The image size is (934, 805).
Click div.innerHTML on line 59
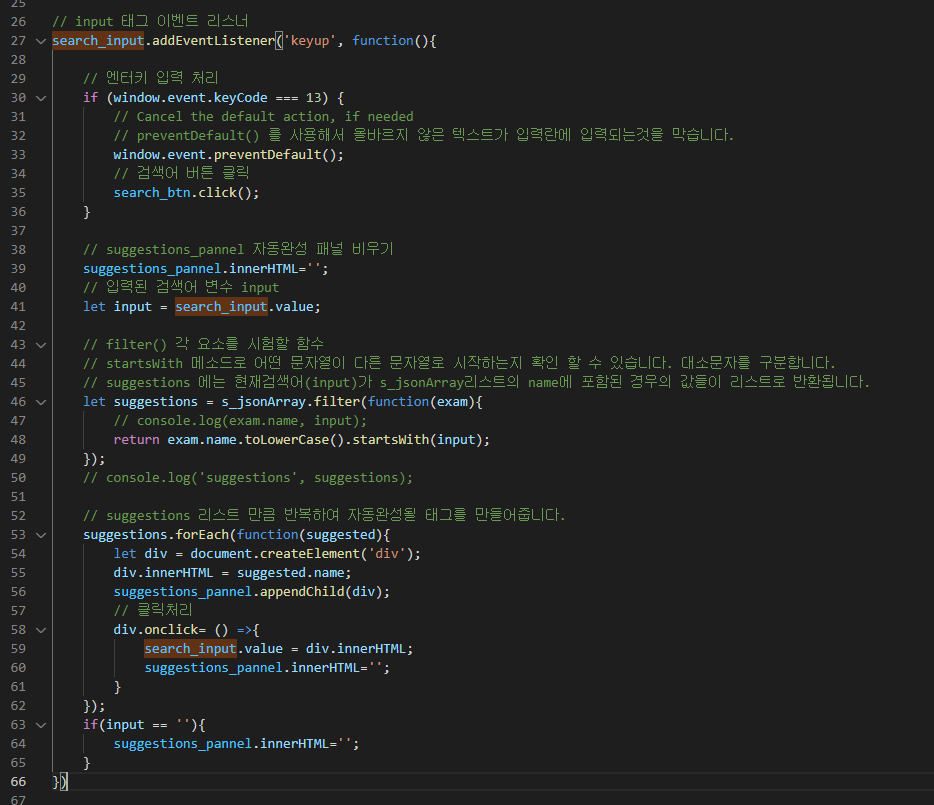(356, 649)
